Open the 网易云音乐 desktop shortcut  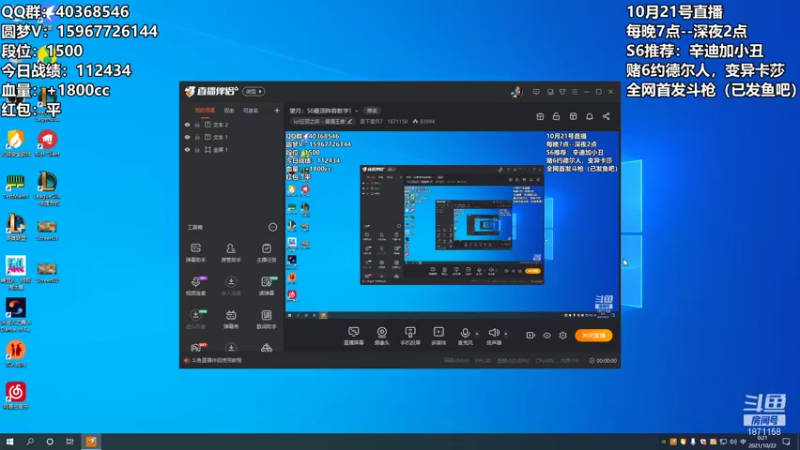16,395
